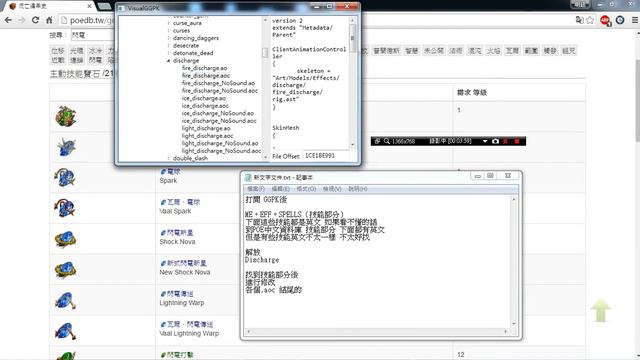Click the 詛咒 tag filter button
Viewport: 640px width, 360px height.
(x=569, y=51)
